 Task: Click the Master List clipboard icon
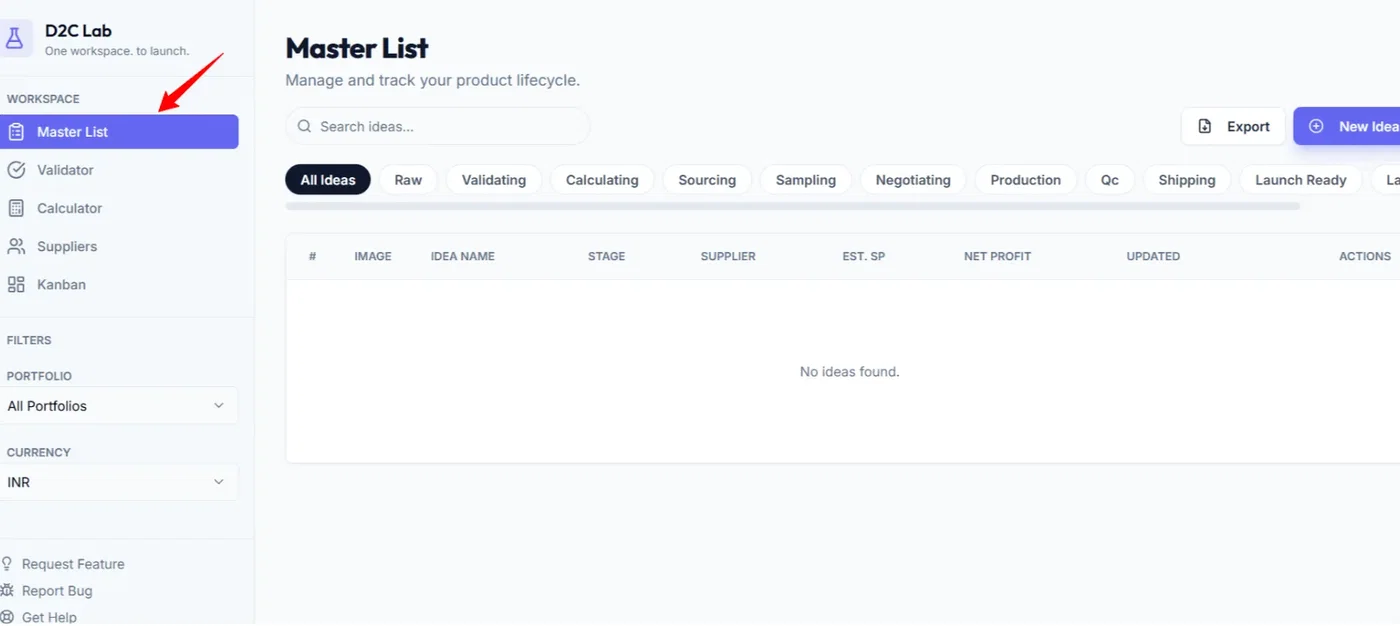16,132
